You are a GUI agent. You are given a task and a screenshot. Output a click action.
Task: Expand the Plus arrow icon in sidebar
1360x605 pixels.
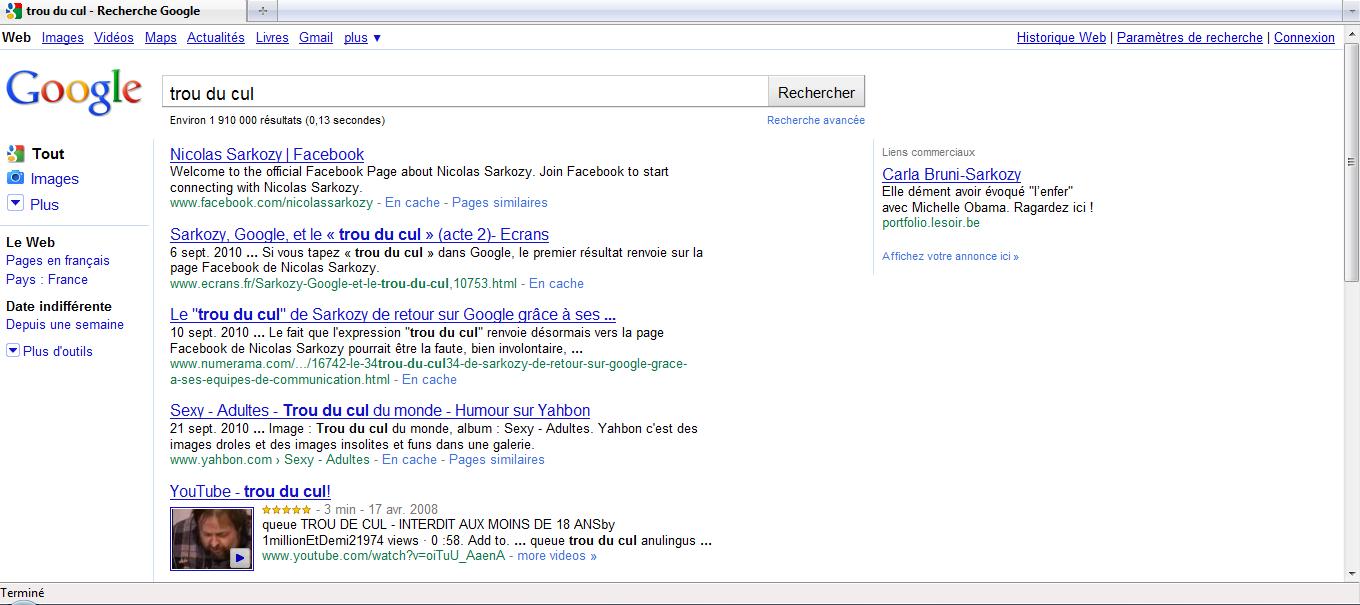point(15,203)
